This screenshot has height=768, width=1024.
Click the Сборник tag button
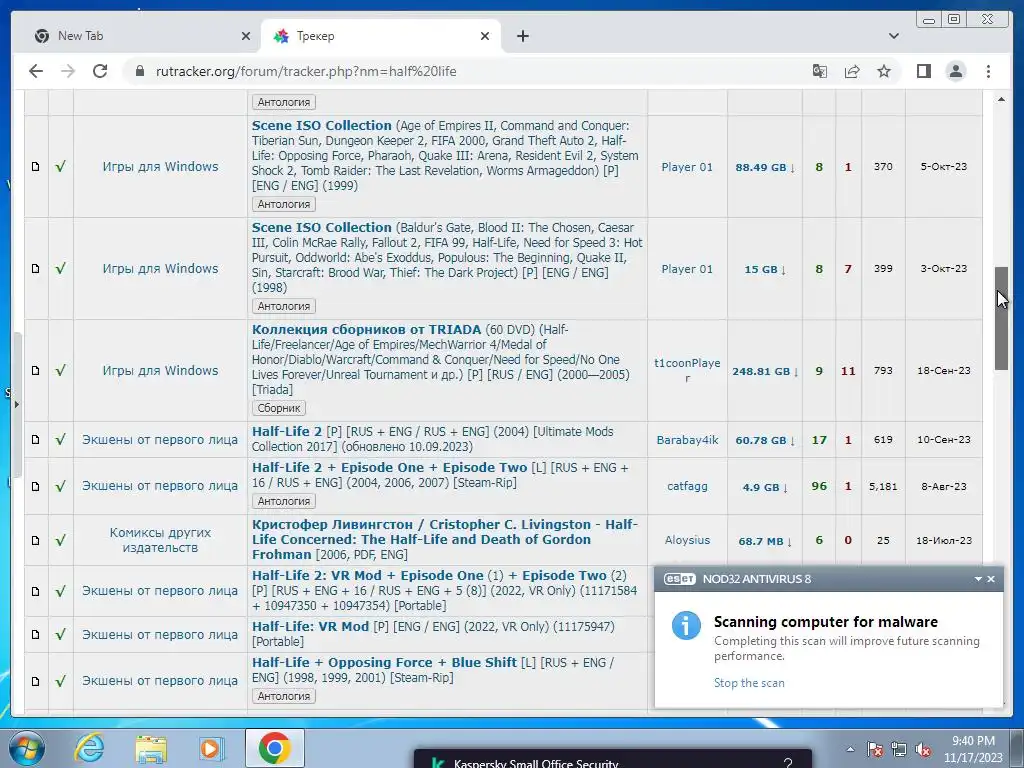click(278, 408)
